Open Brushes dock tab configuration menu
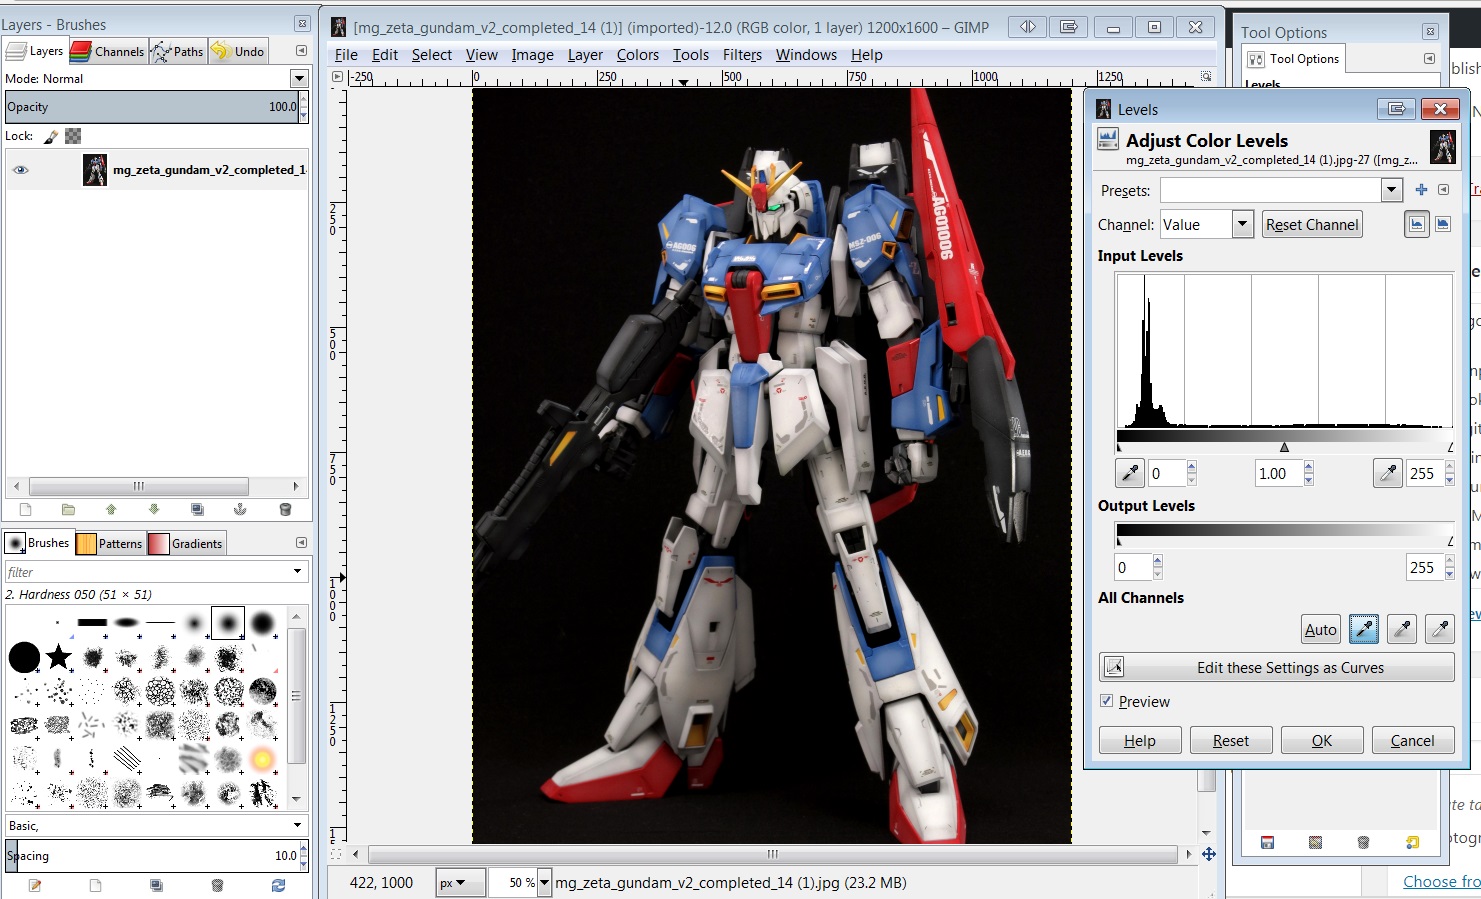 click(x=301, y=542)
